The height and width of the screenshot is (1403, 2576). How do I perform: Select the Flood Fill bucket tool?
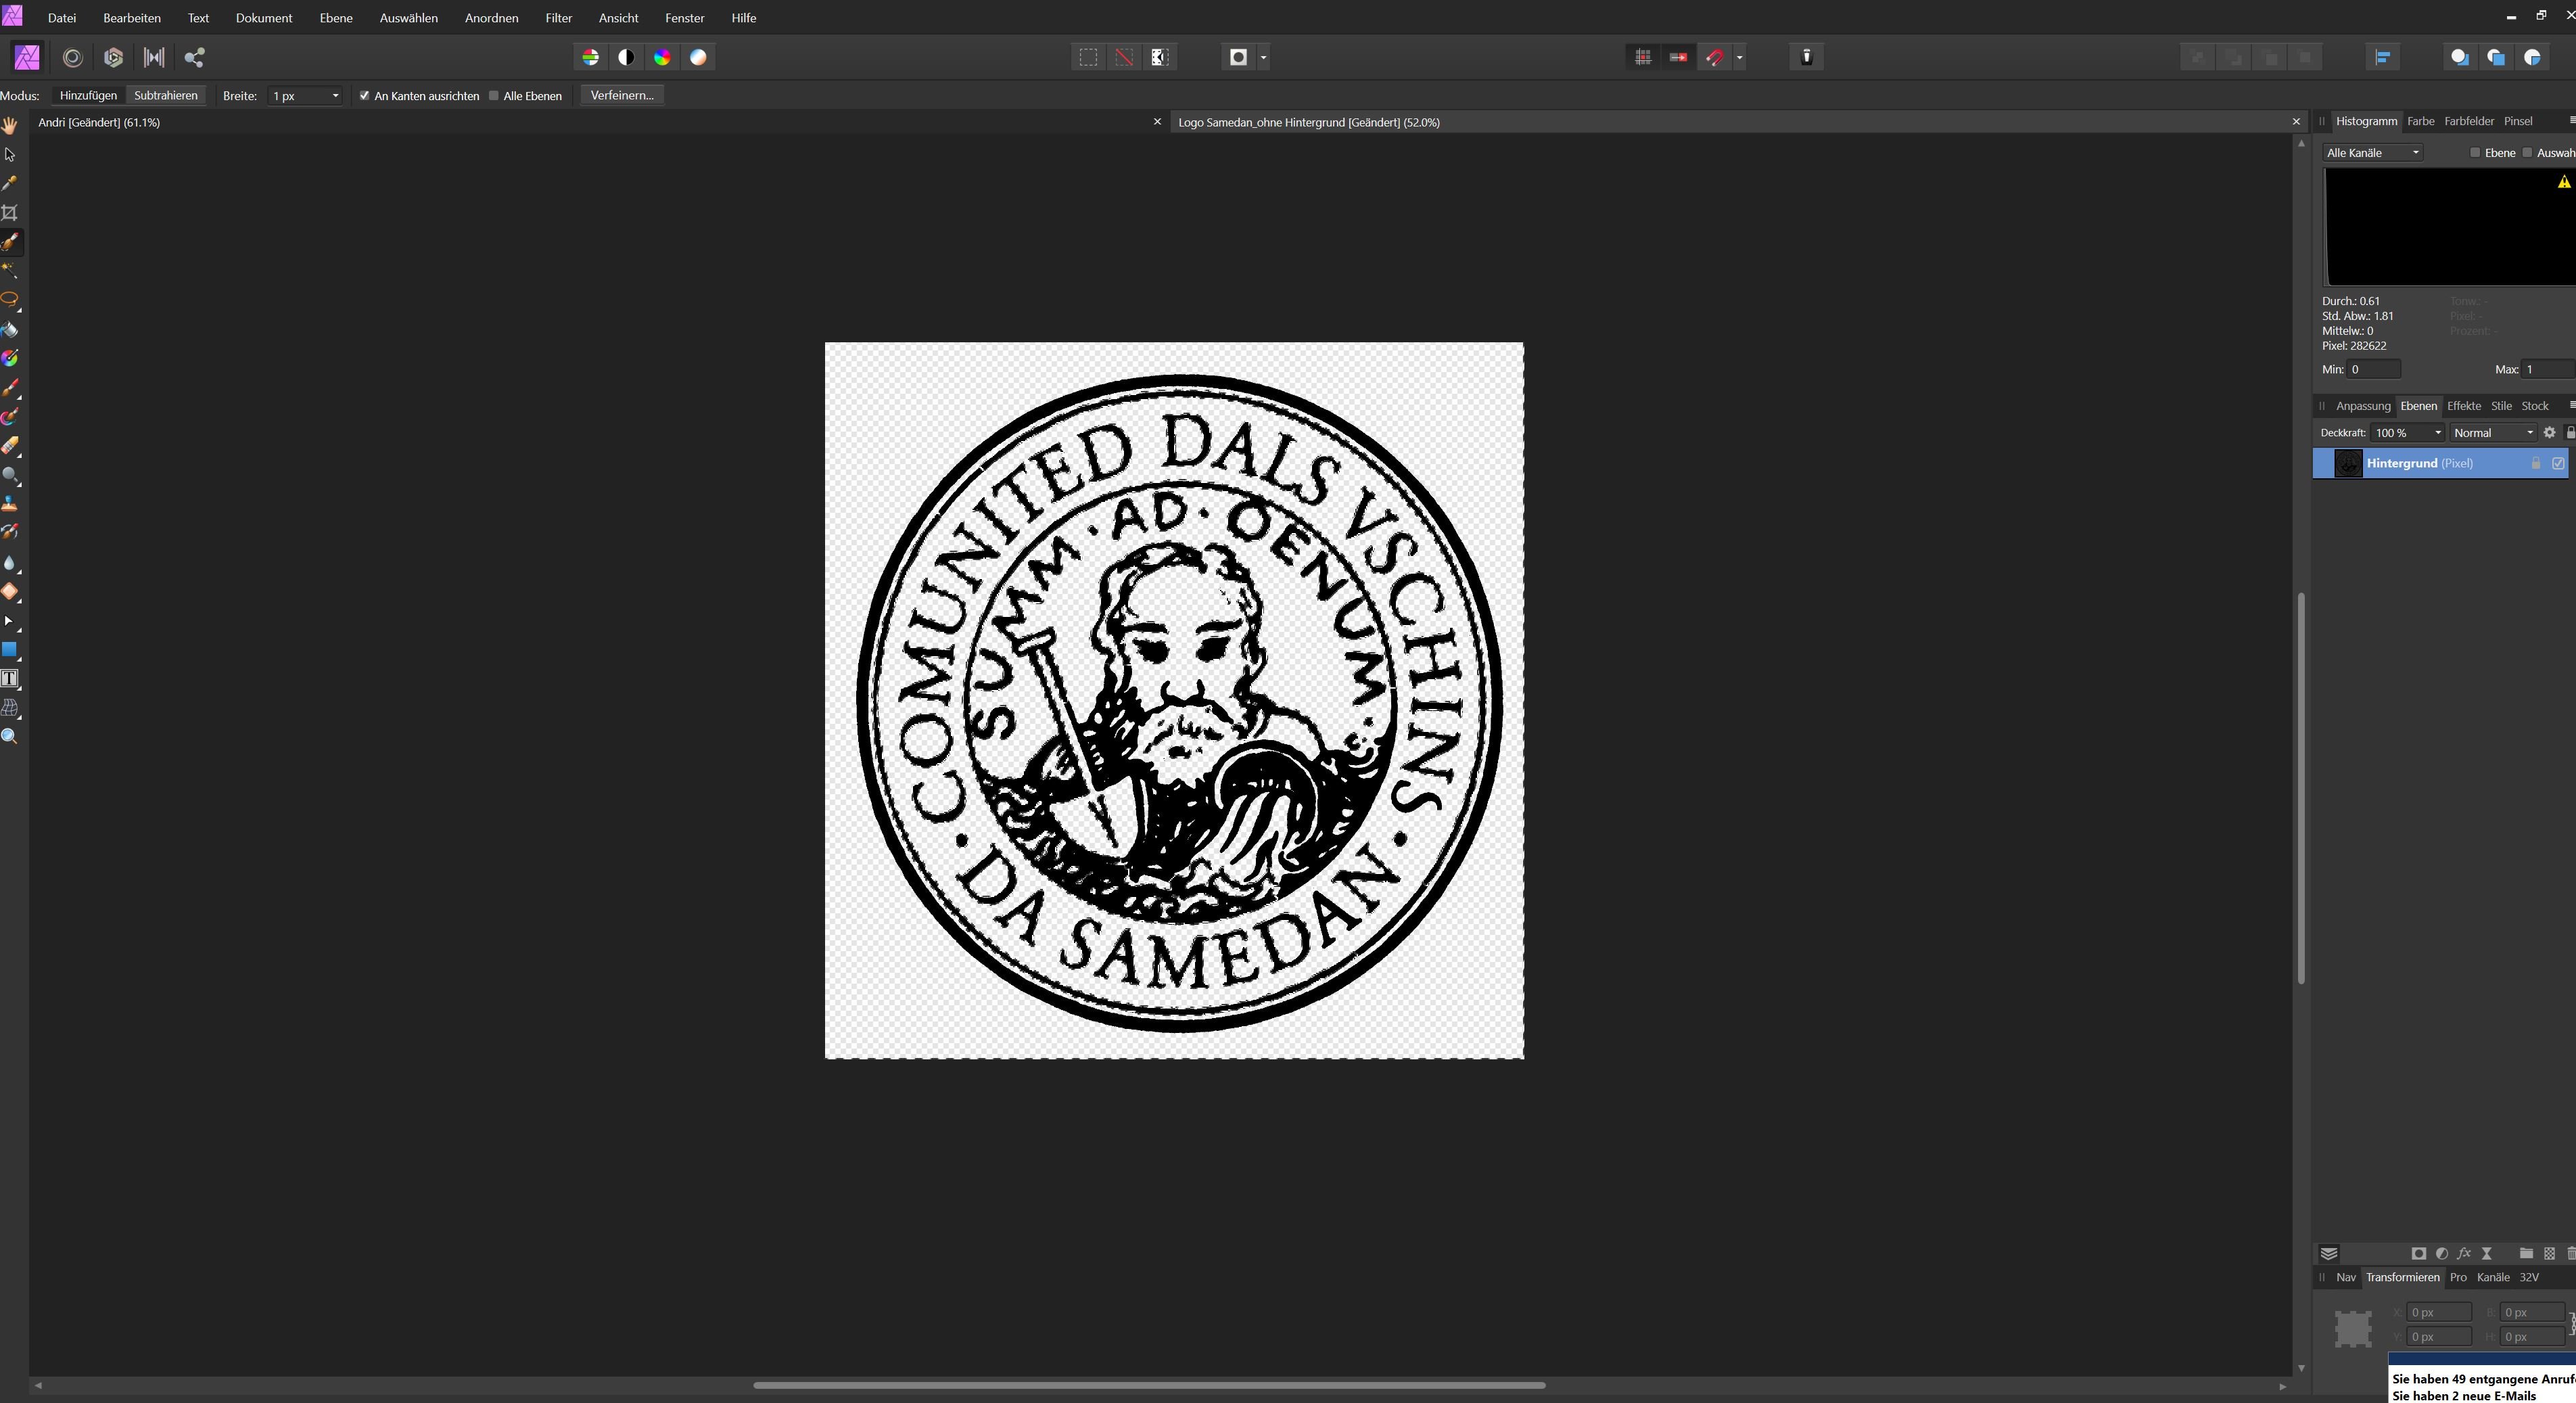10,329
